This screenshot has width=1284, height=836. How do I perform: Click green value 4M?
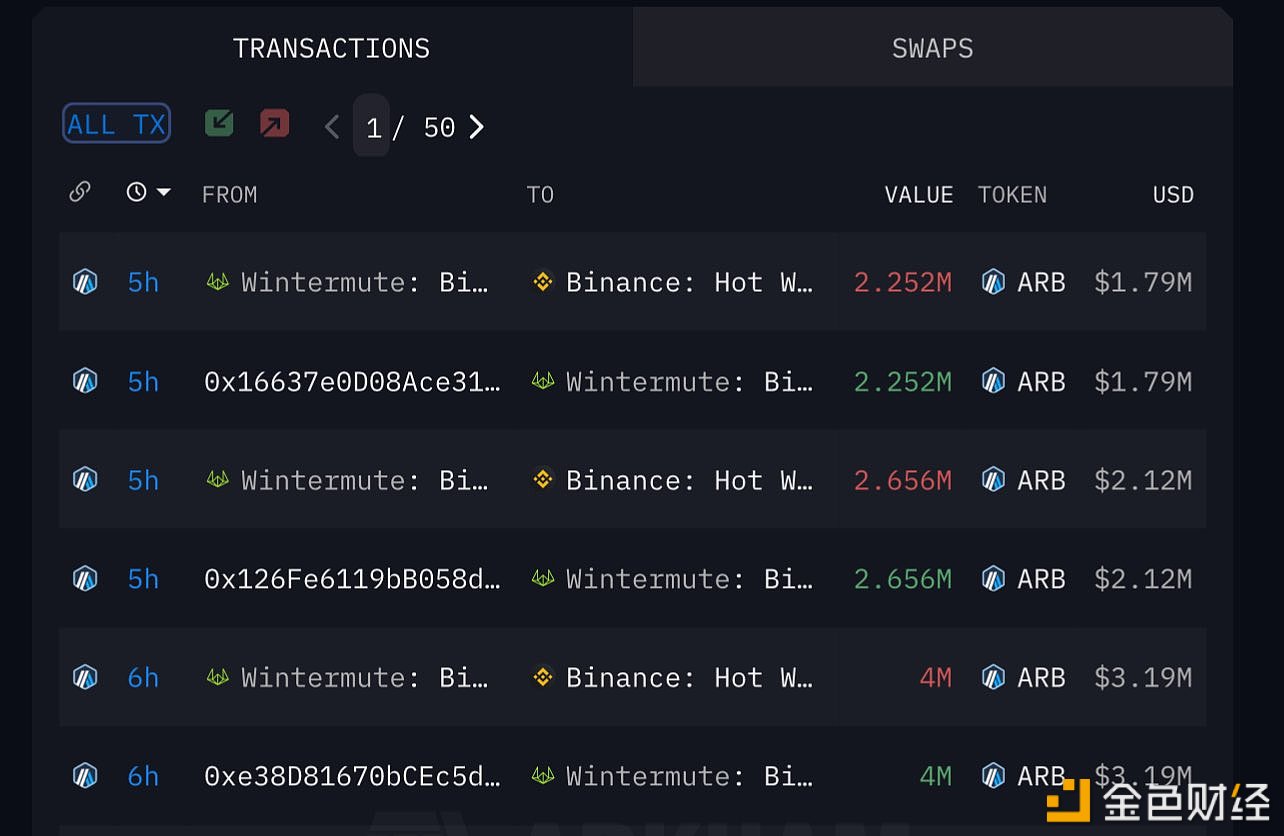[935, 776]
